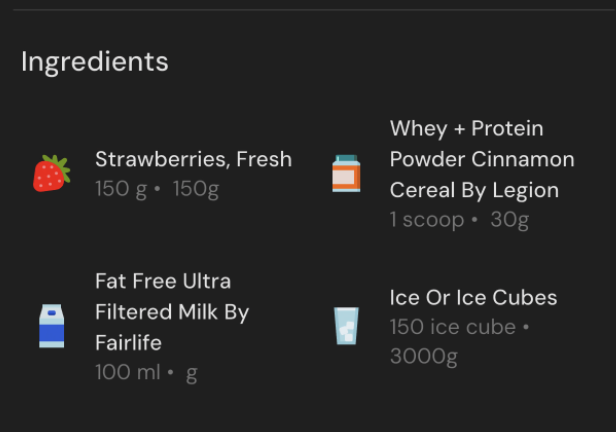The height and width of the screenshot is (432, 616).
Task: Click the '3000g' ice weight
Action: point(423,357)
